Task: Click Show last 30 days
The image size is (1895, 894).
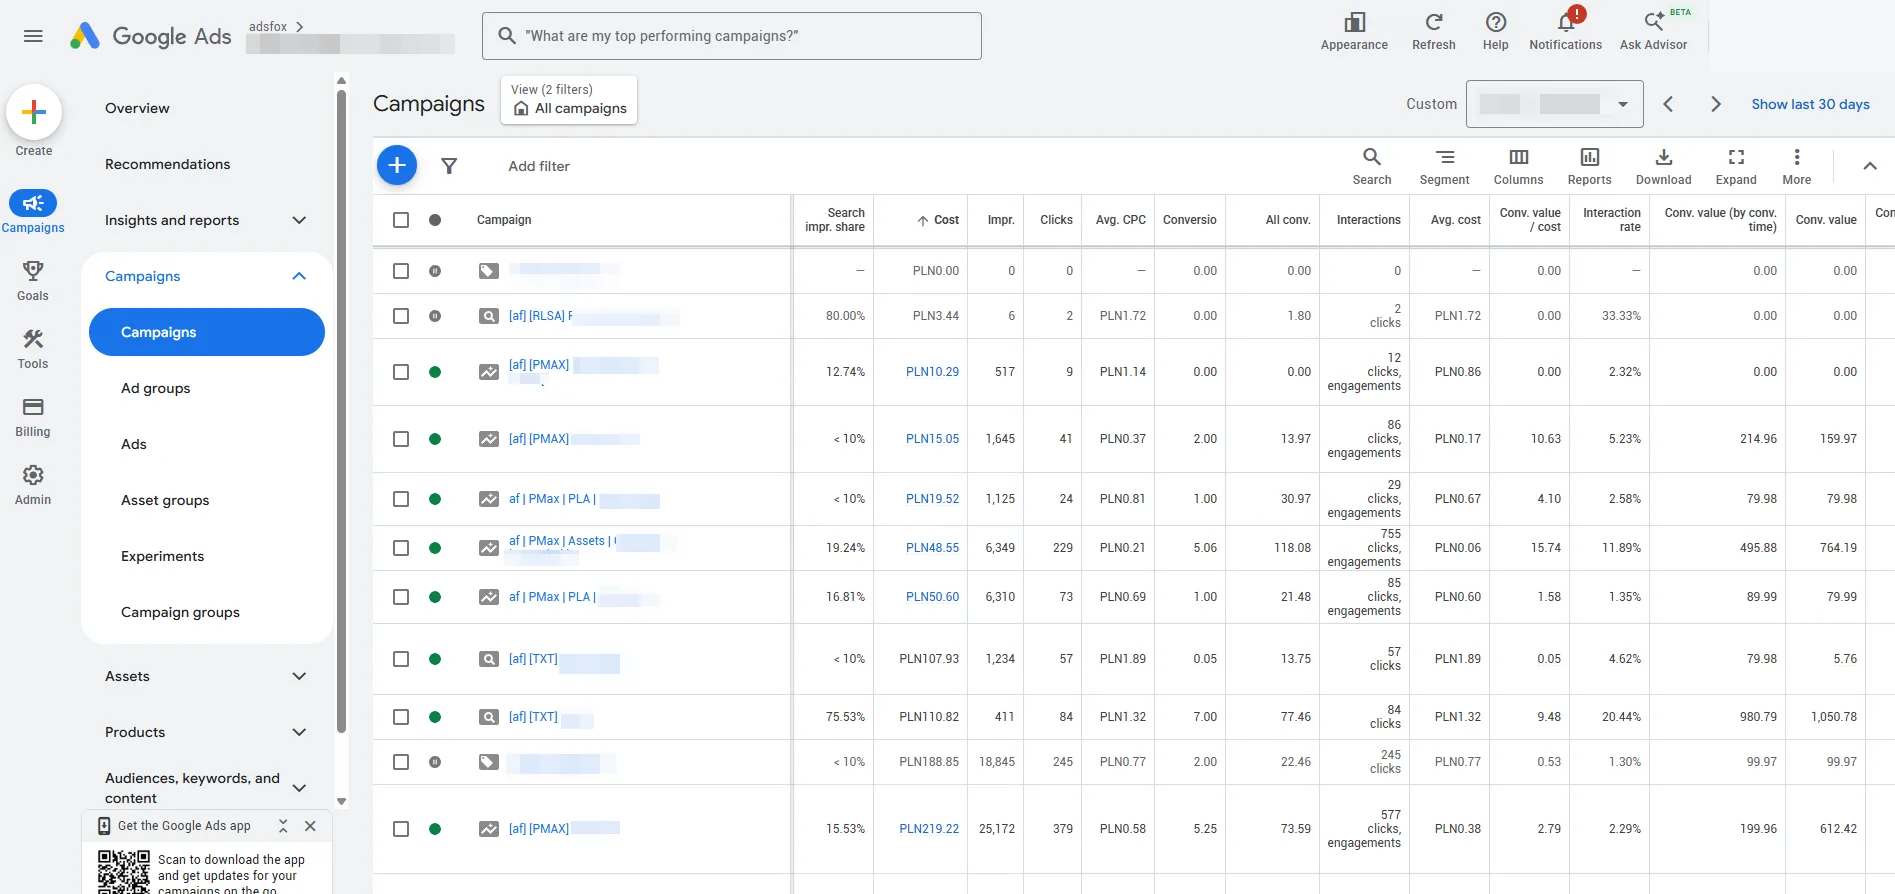Action: pos(1810,104)
